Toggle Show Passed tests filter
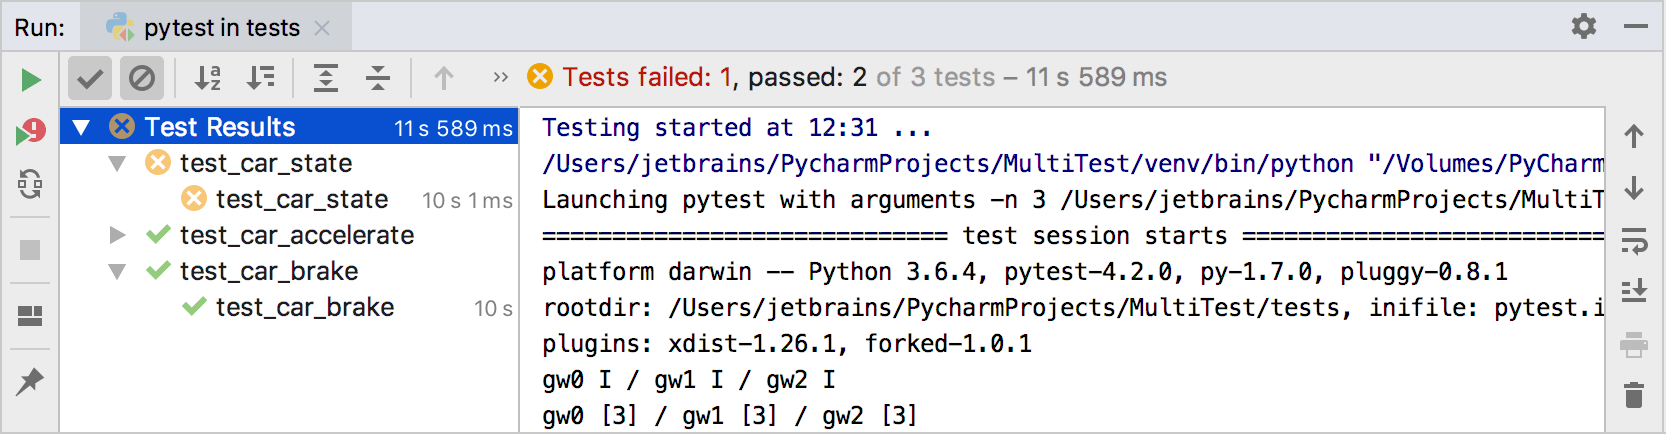 [90, 78]
